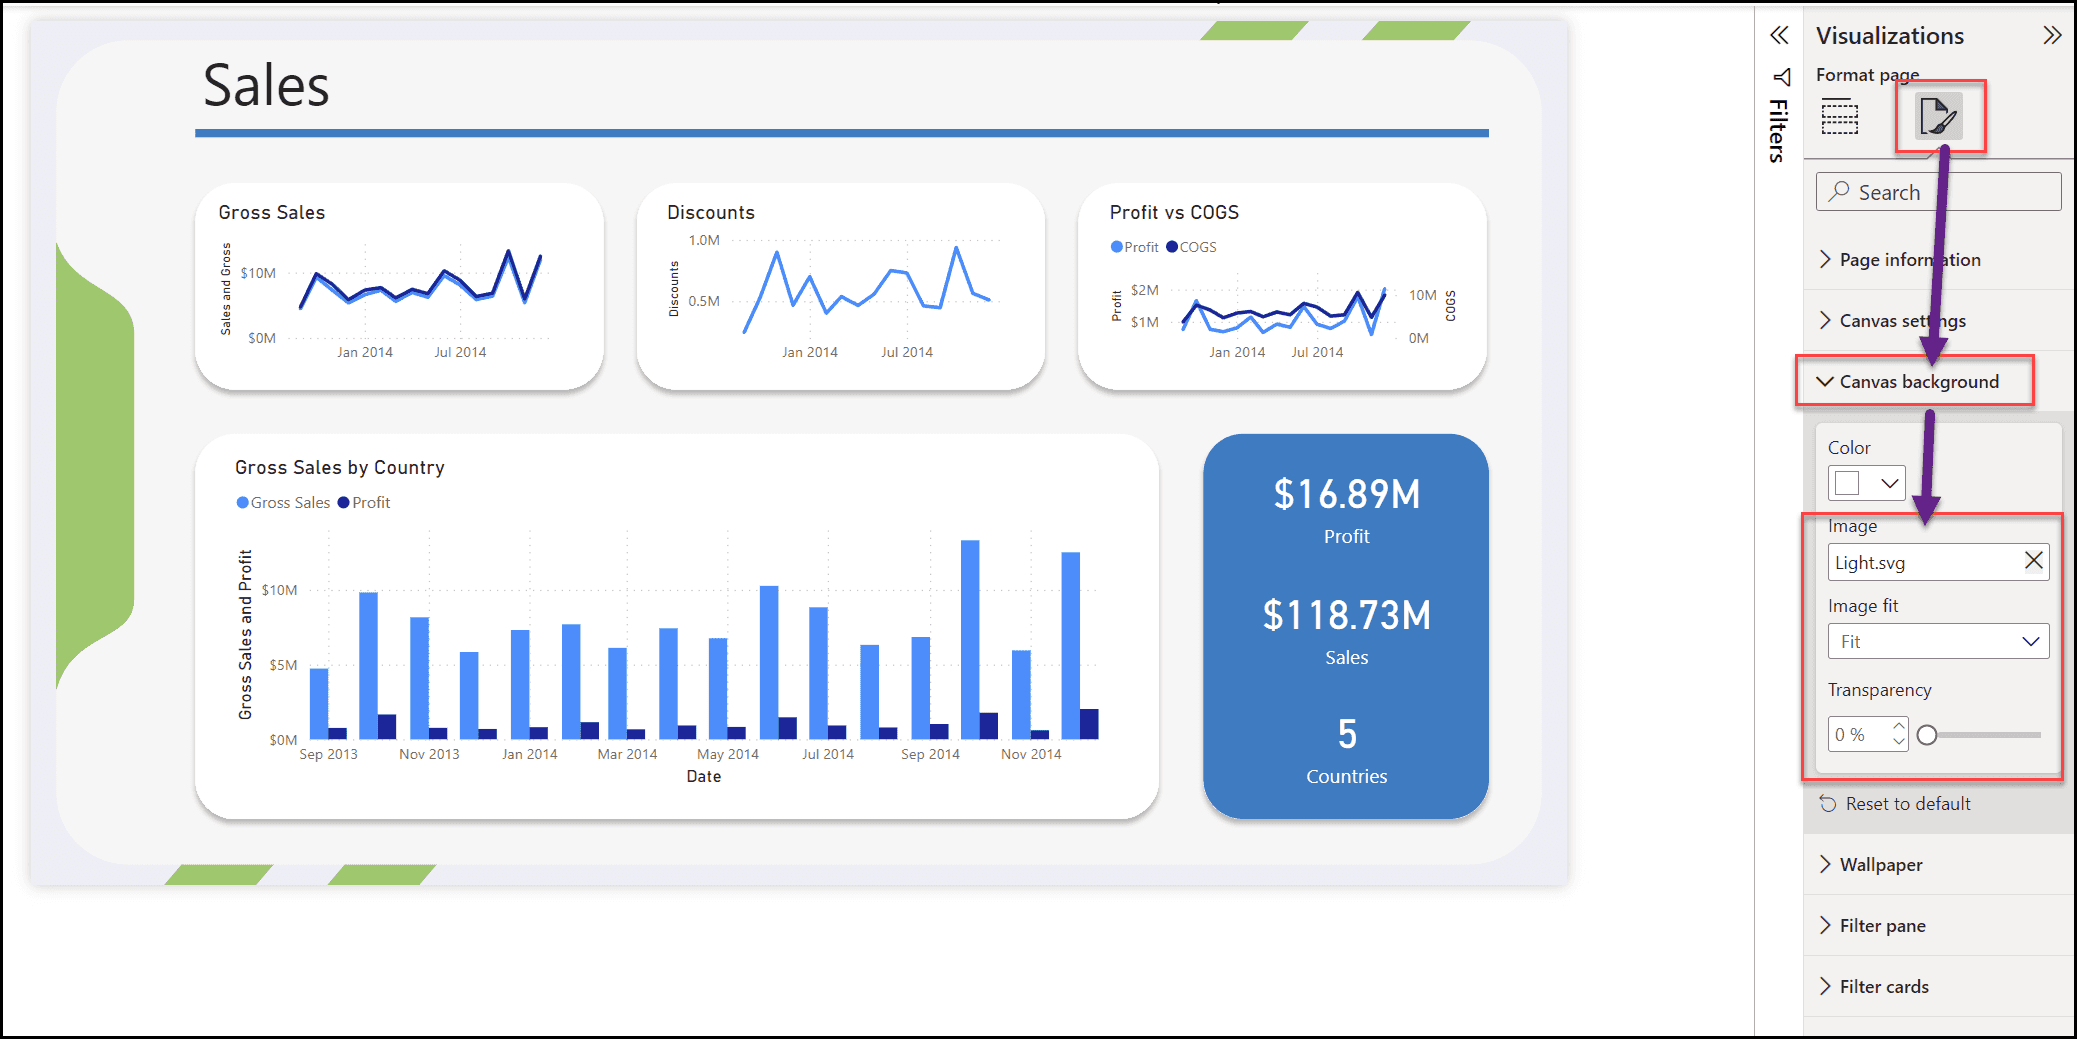Click the Transparency slider handle
Screen dimensions: 2077x1039
1927,734
